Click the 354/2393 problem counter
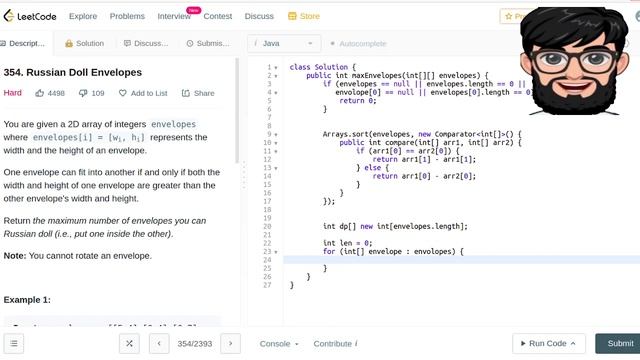640x360 pixels. [195, 344]
